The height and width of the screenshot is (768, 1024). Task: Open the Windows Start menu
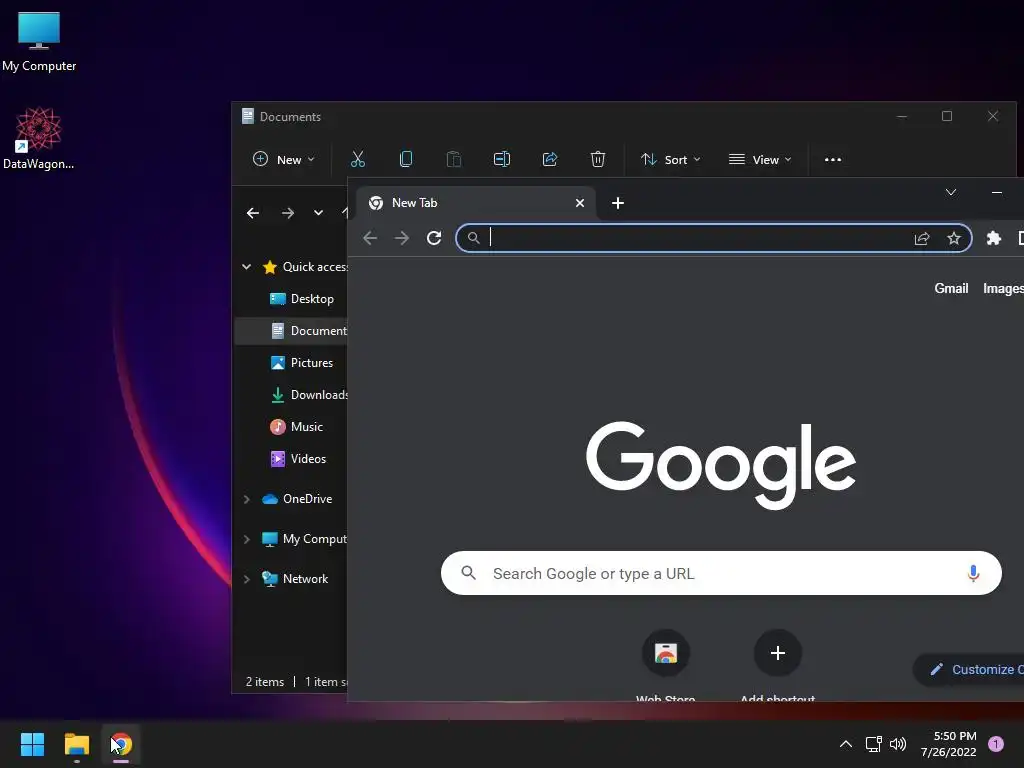(32, 744)
